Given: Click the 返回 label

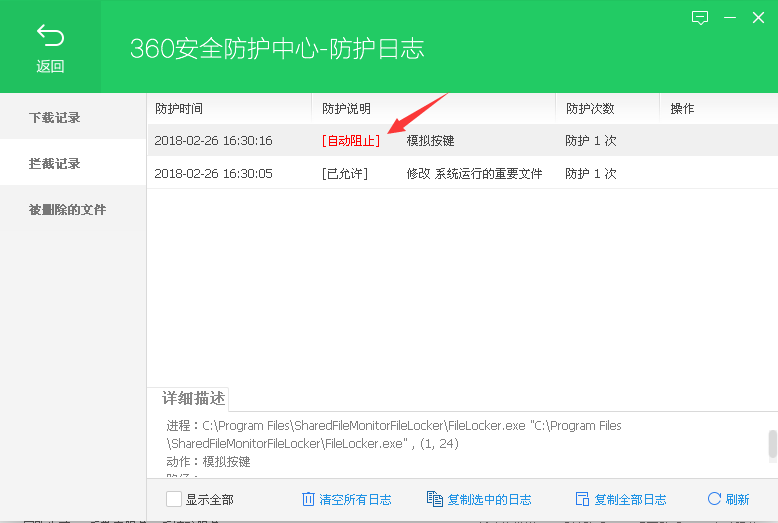Looking at the screenshot, I should pos(50,66).
